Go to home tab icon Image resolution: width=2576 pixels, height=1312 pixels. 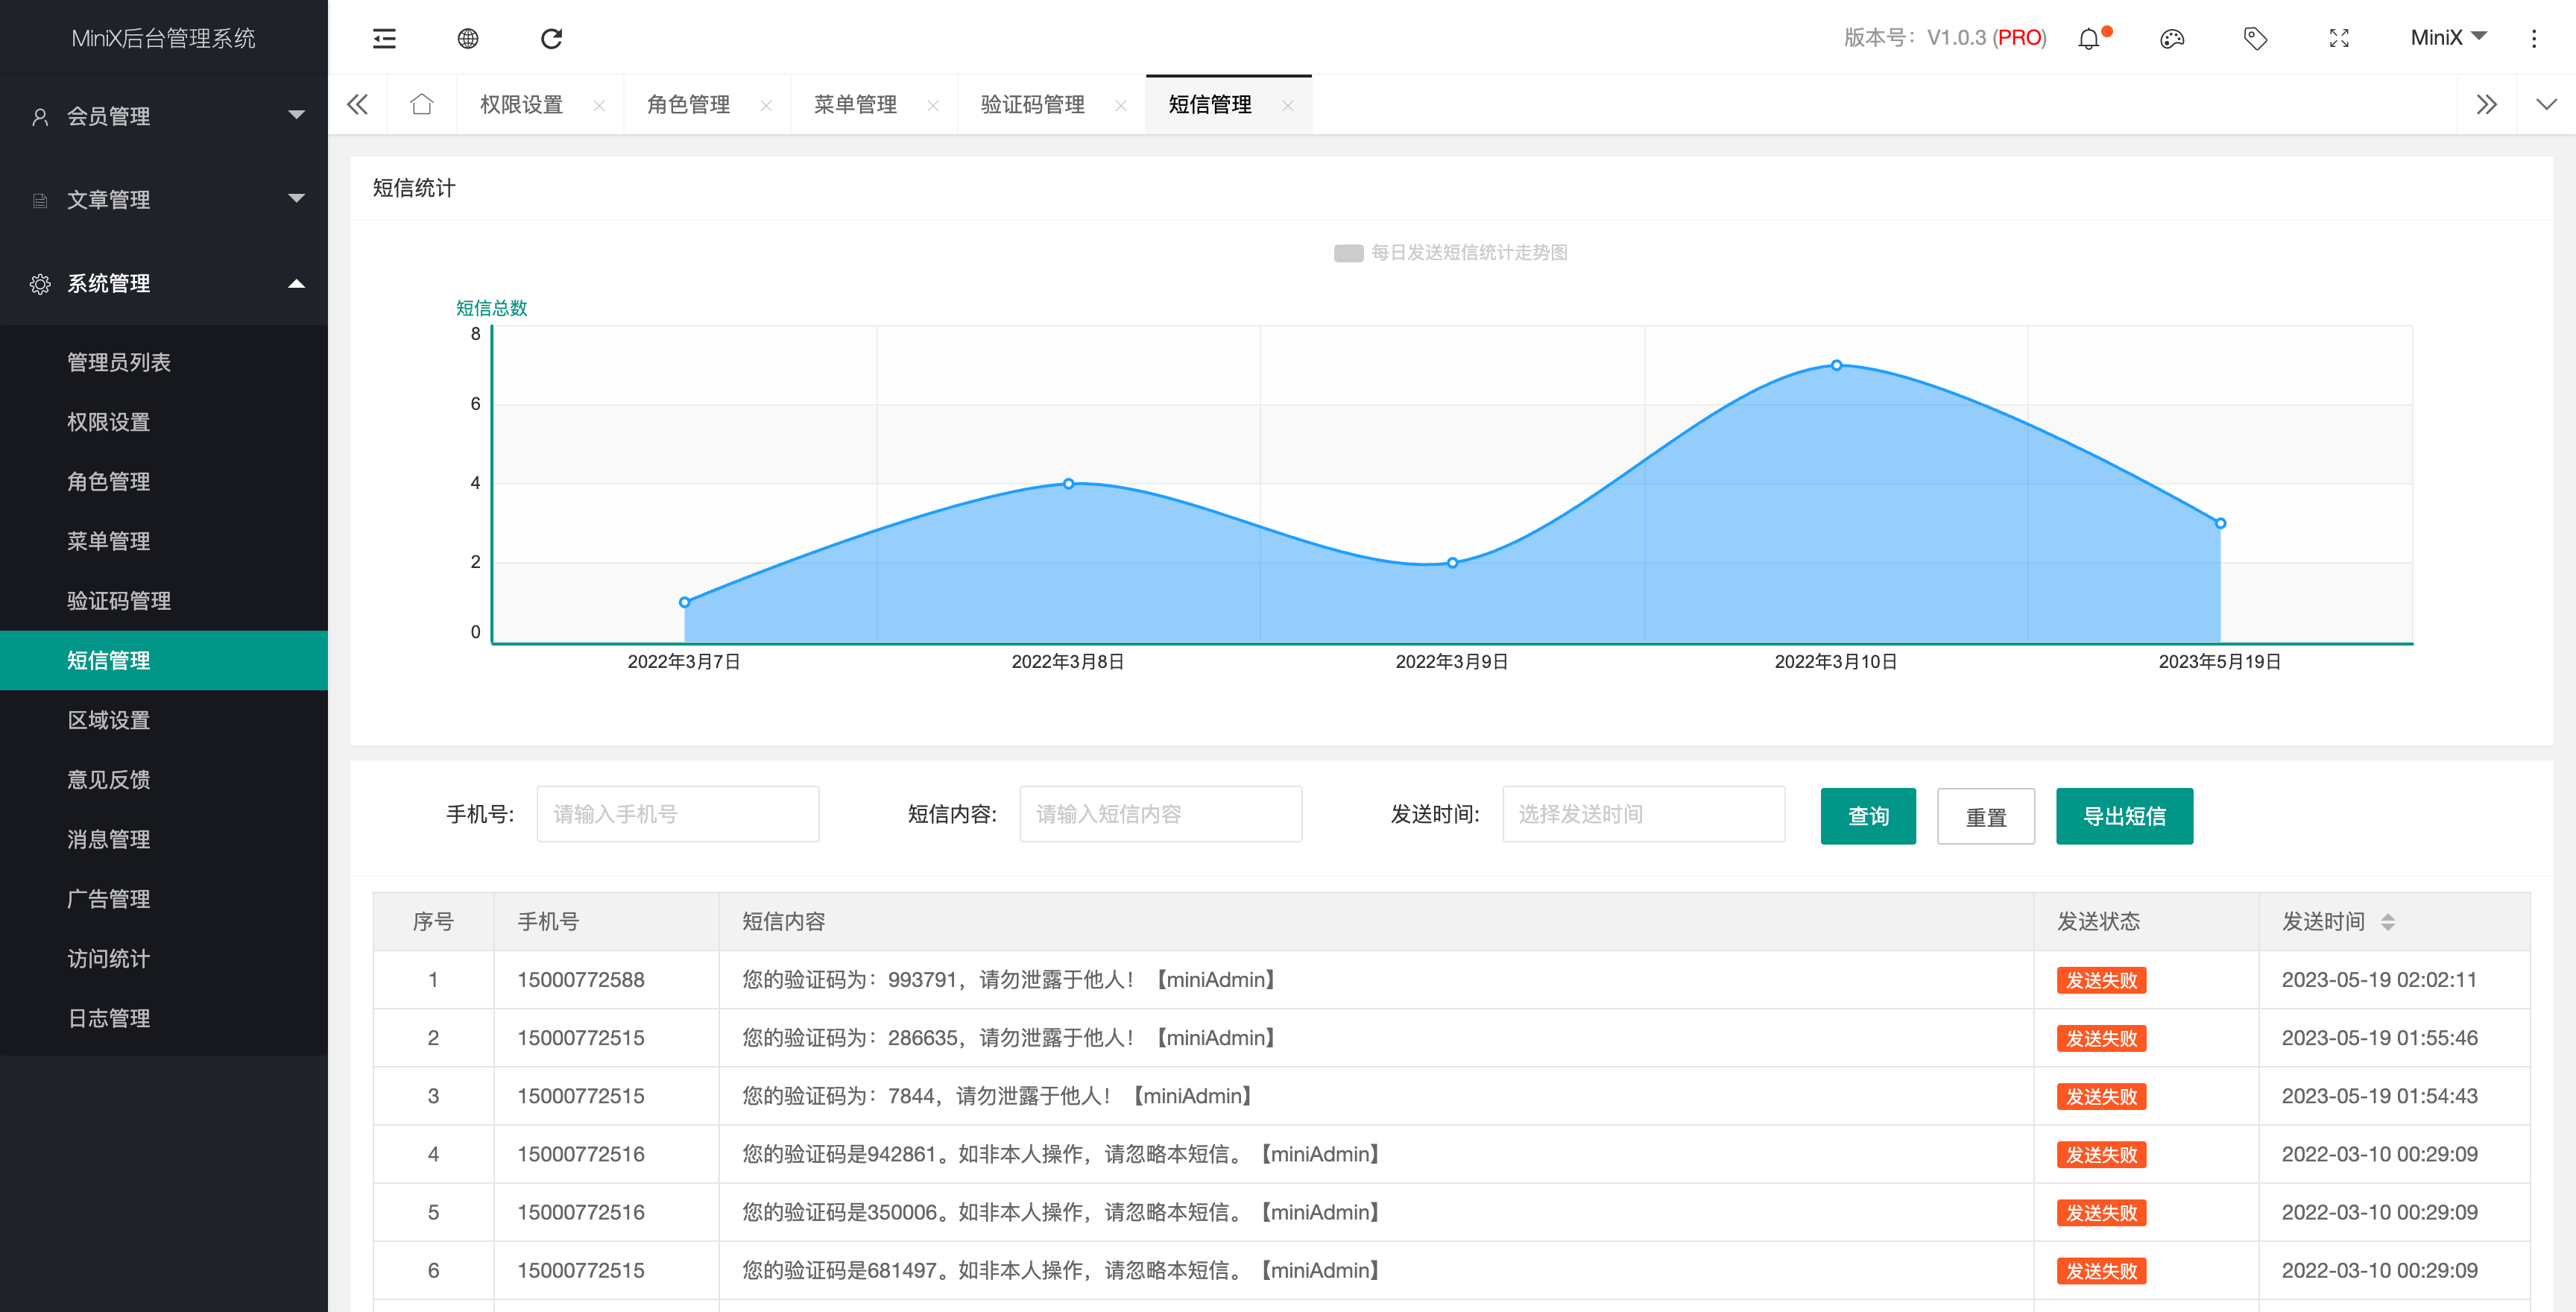pyautogui.click(x=422, y=104)
